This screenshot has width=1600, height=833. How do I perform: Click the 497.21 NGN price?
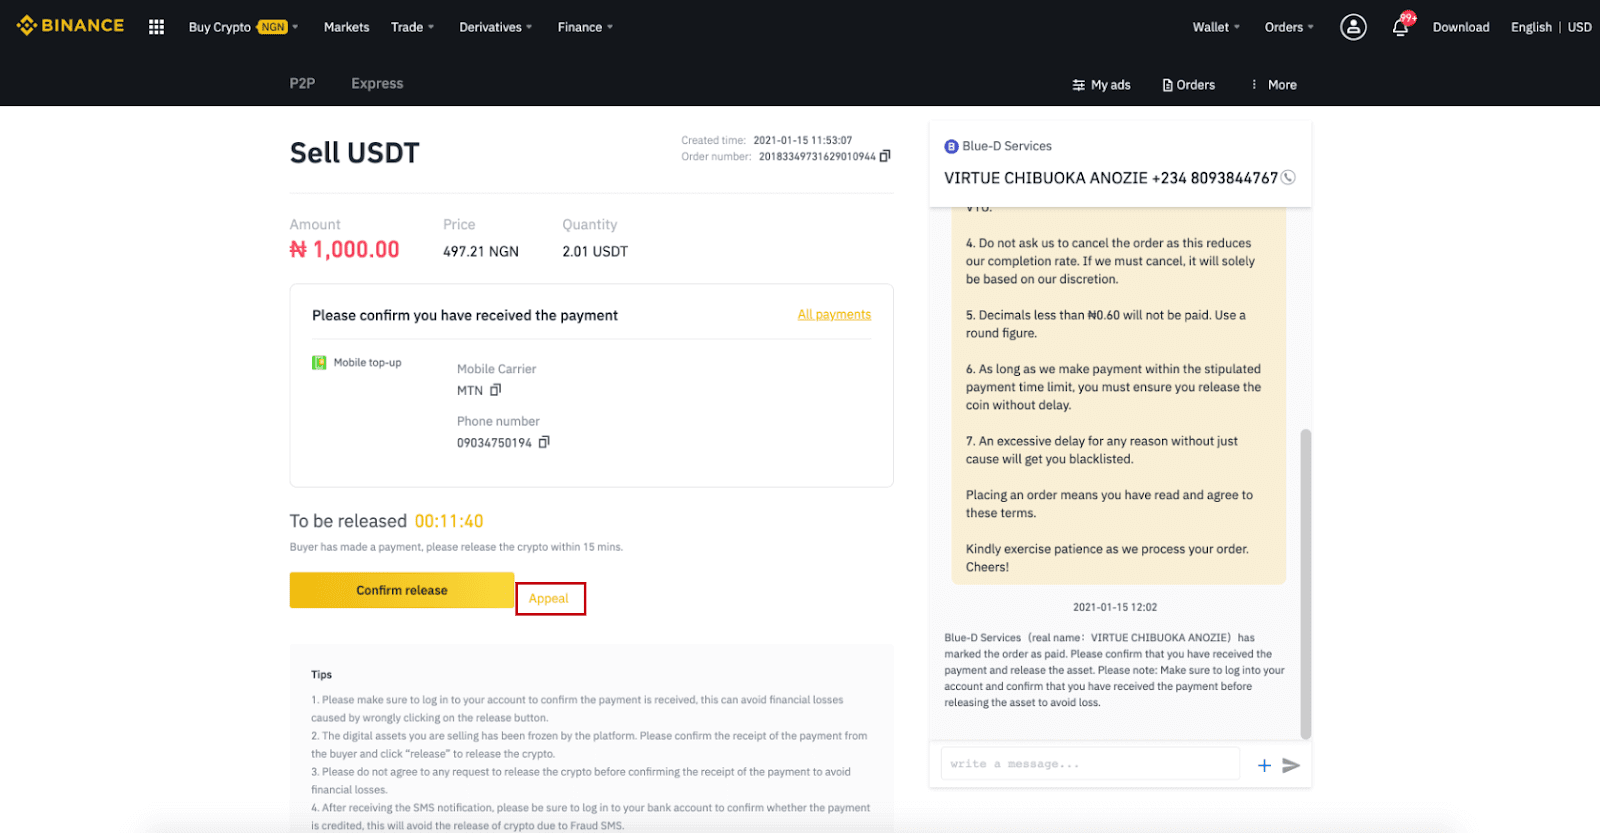coord(481,252)
